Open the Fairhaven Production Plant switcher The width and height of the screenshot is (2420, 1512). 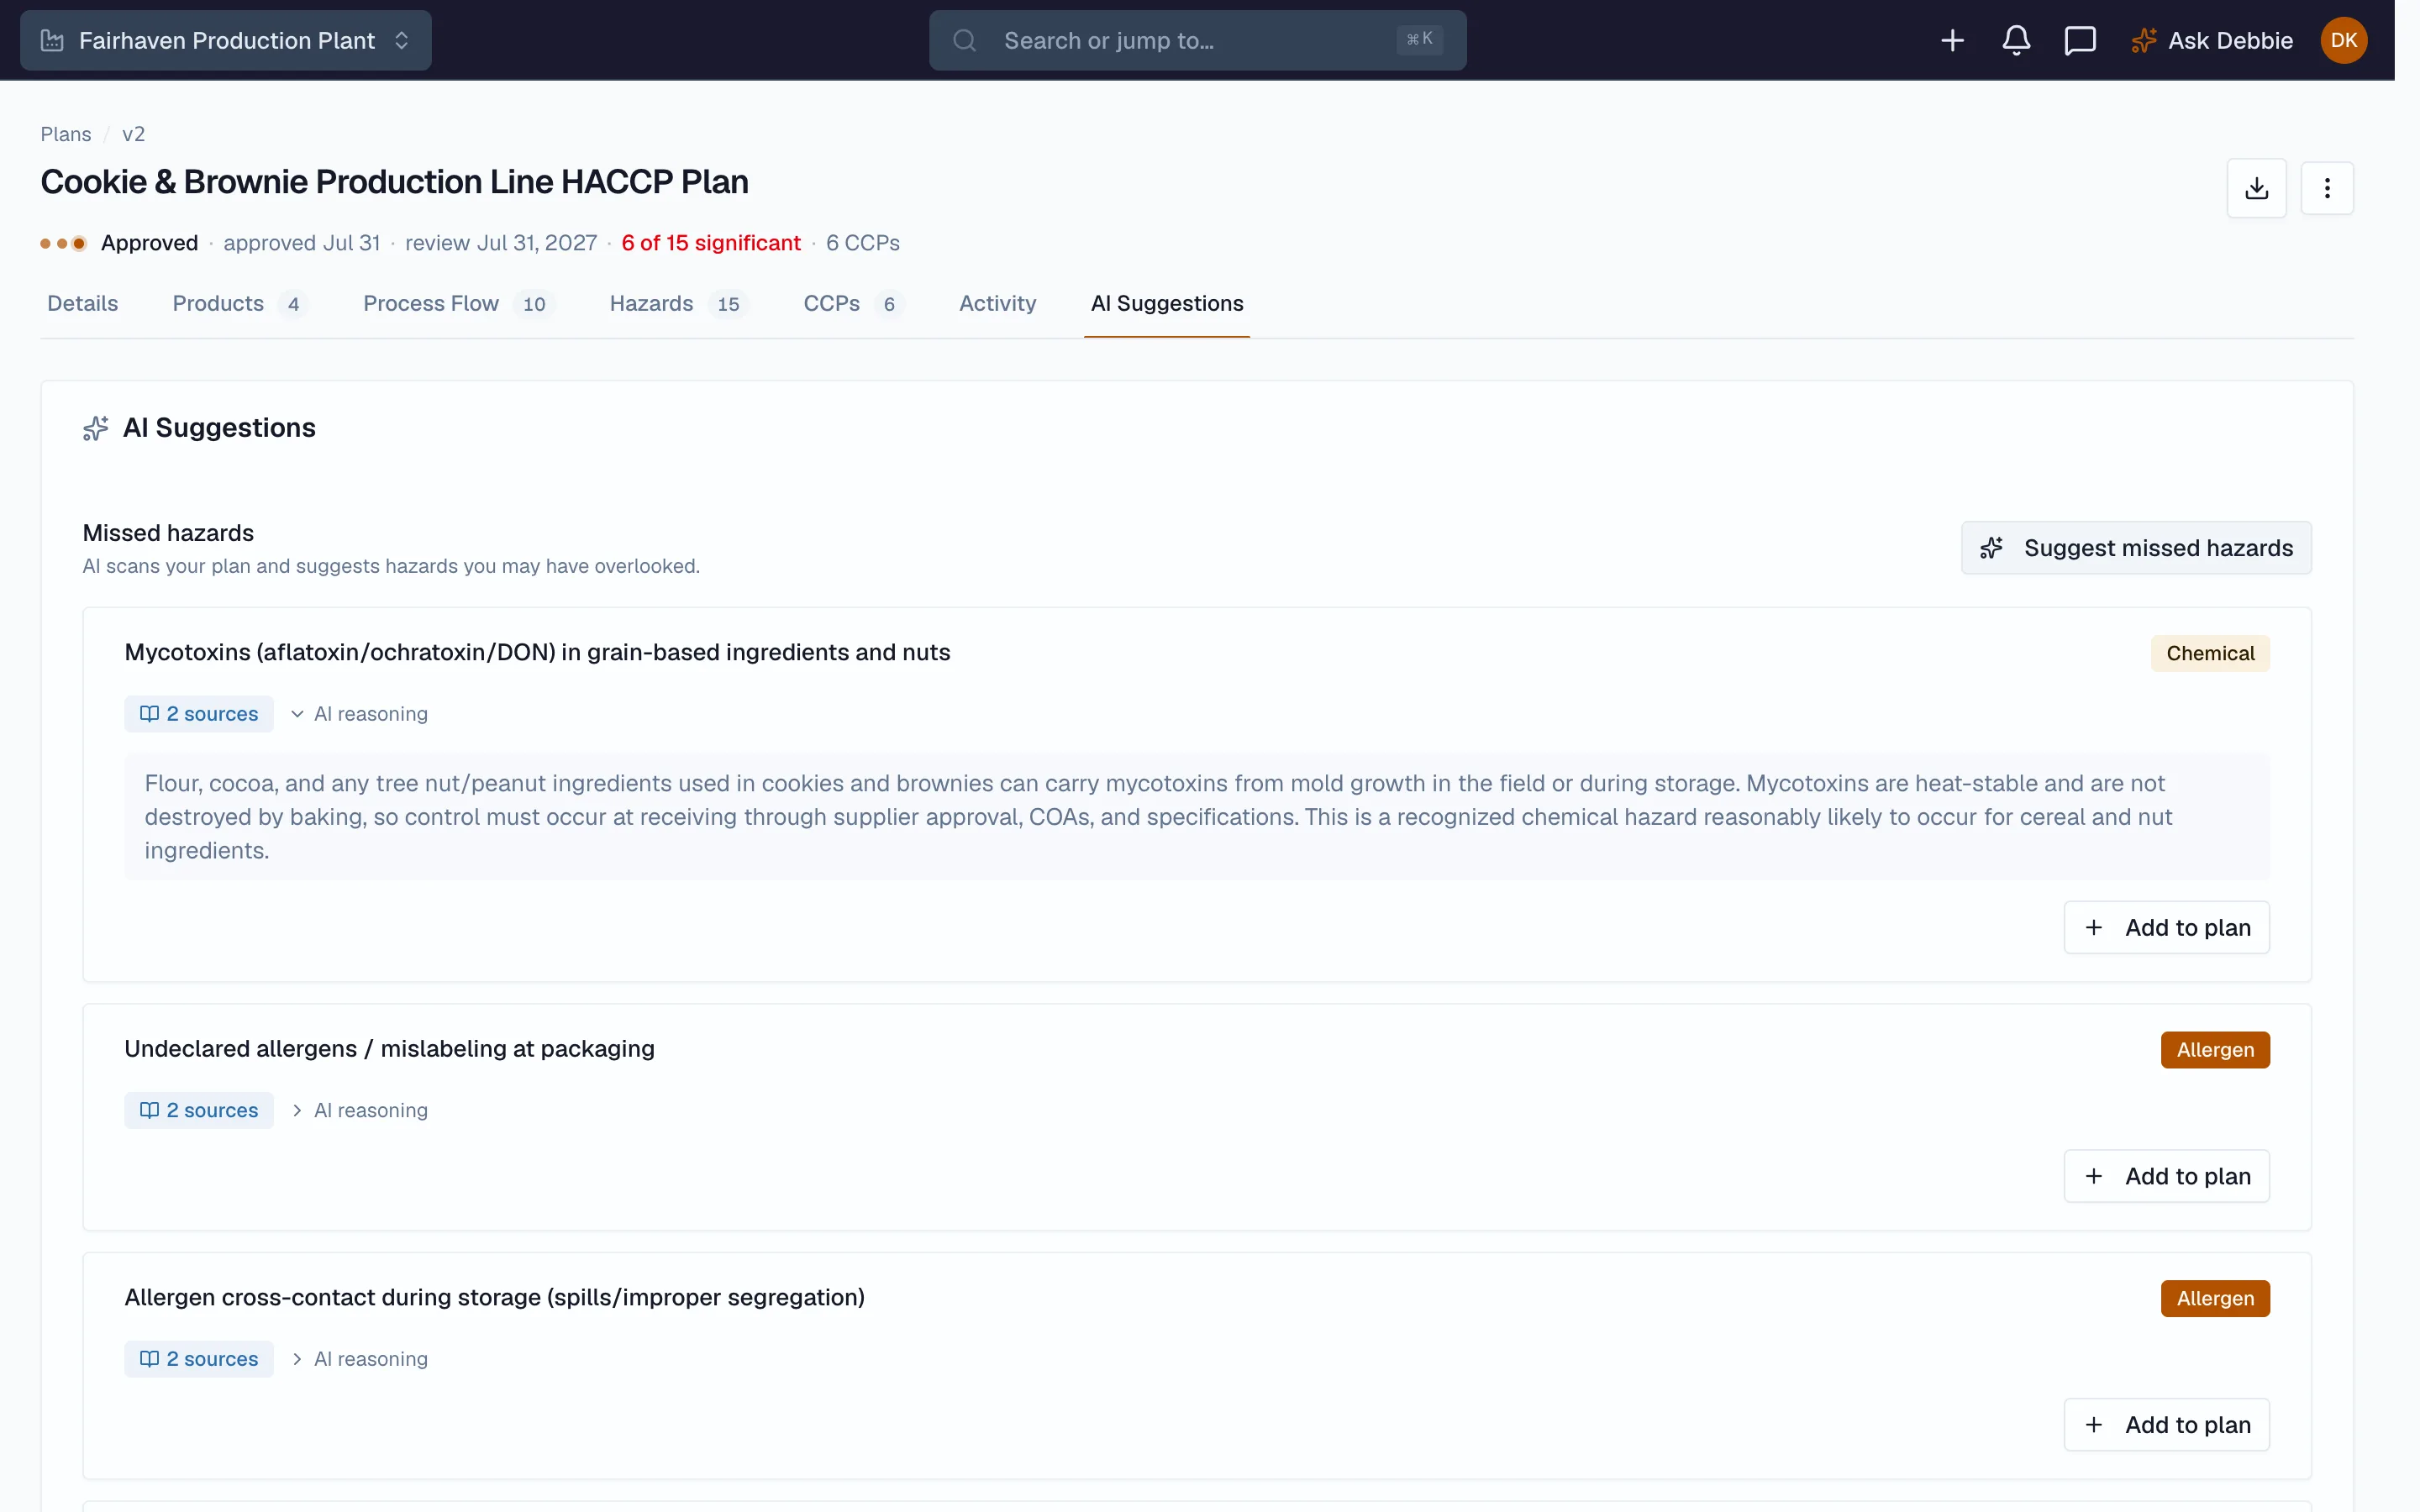[x=225, y=40]
